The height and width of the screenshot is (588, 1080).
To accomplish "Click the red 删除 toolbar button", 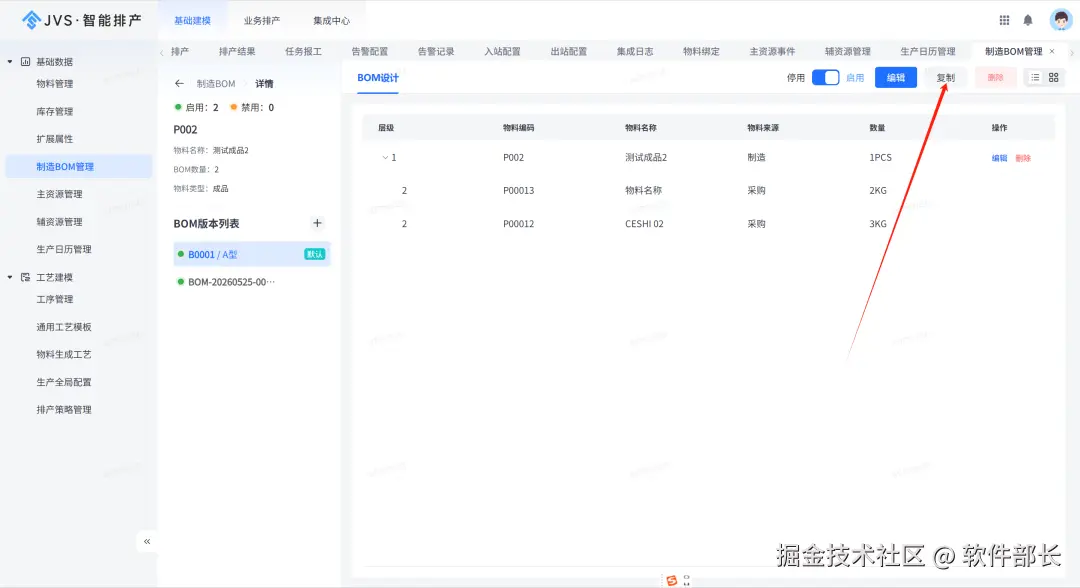I will [x=995, y=78].
